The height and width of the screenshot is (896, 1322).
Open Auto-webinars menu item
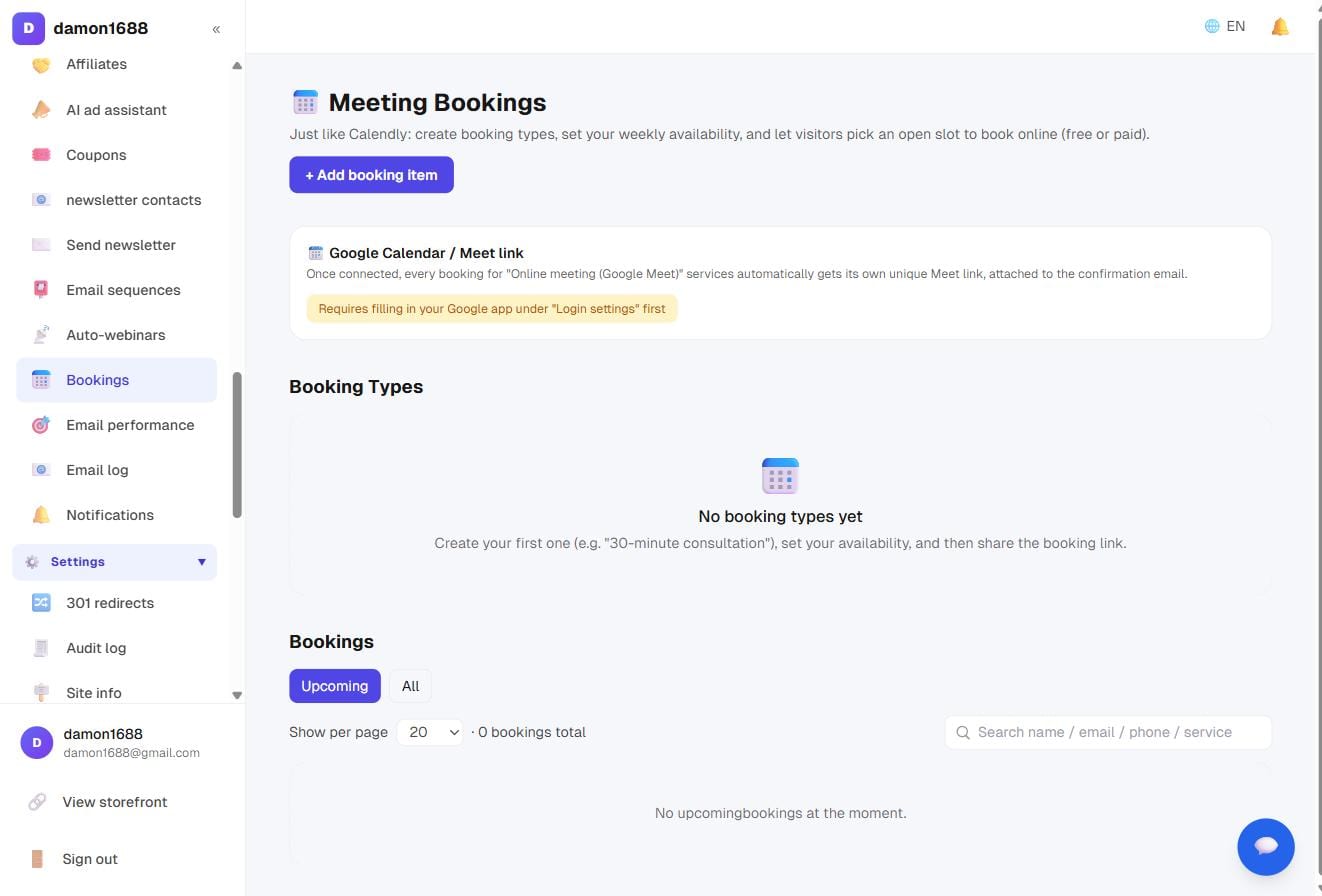[x=116, y=335]
